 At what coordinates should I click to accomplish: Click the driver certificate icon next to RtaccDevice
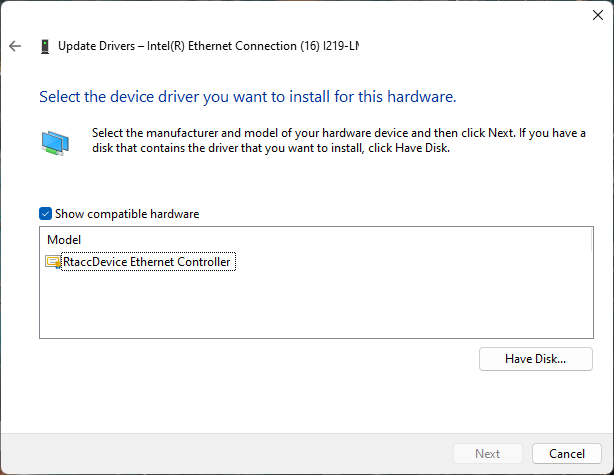point(53,262)
